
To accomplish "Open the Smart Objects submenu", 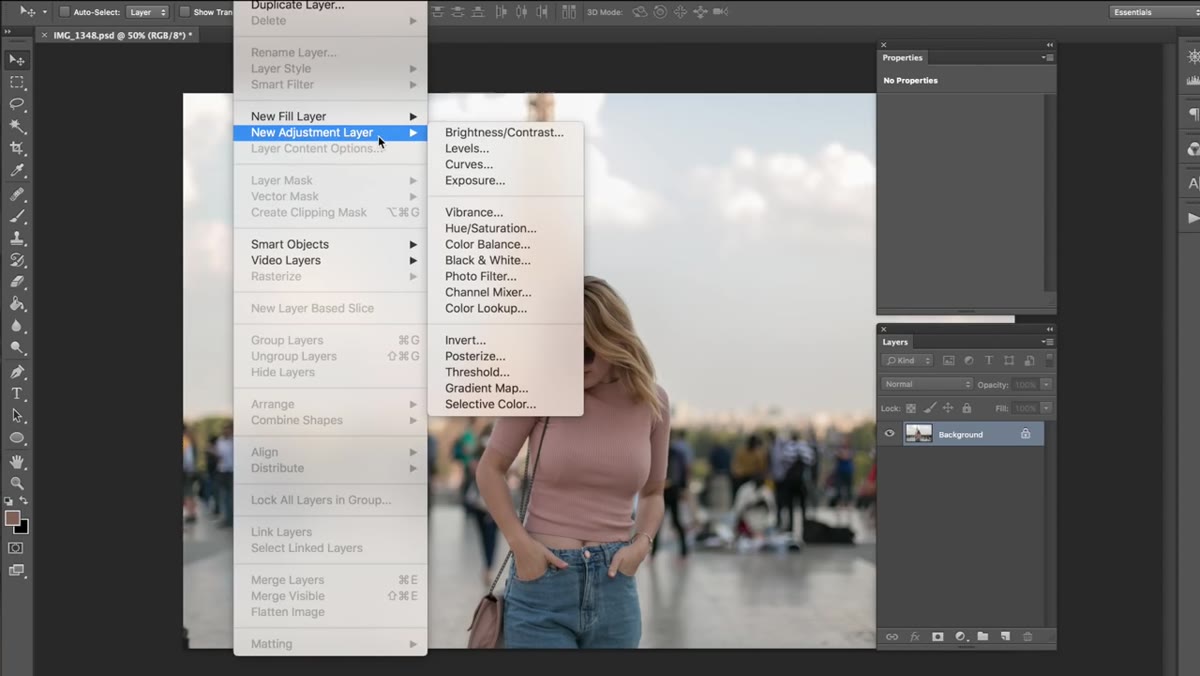I will 331,244.
